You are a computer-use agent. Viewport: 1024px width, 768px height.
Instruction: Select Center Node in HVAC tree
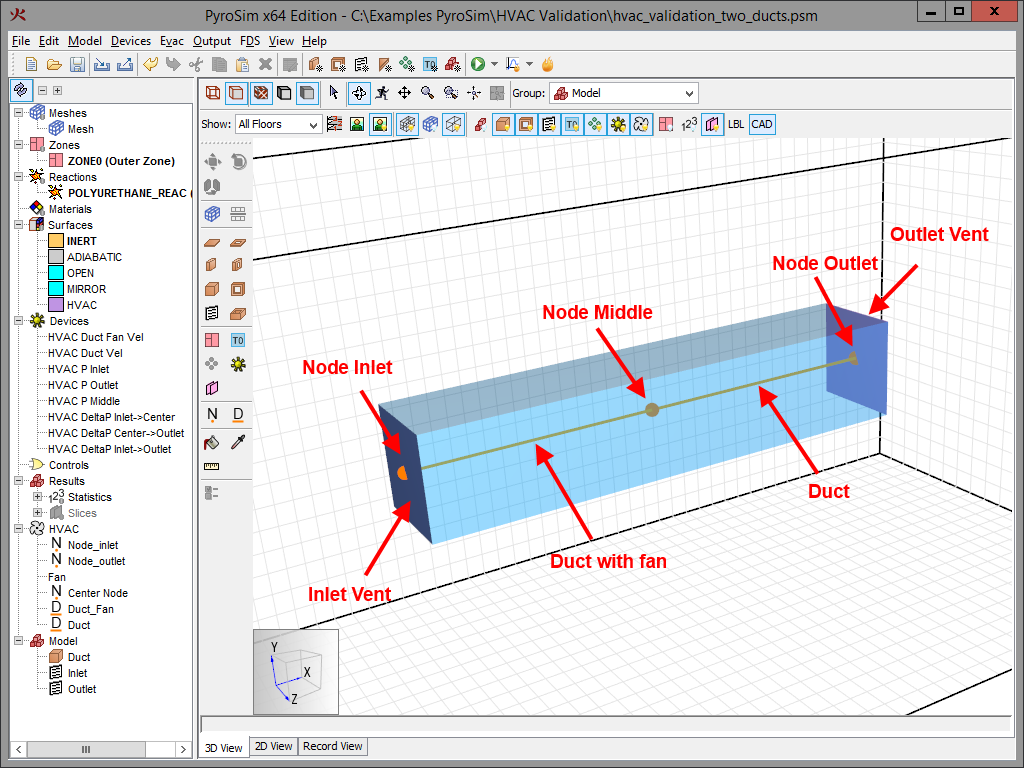97,593
